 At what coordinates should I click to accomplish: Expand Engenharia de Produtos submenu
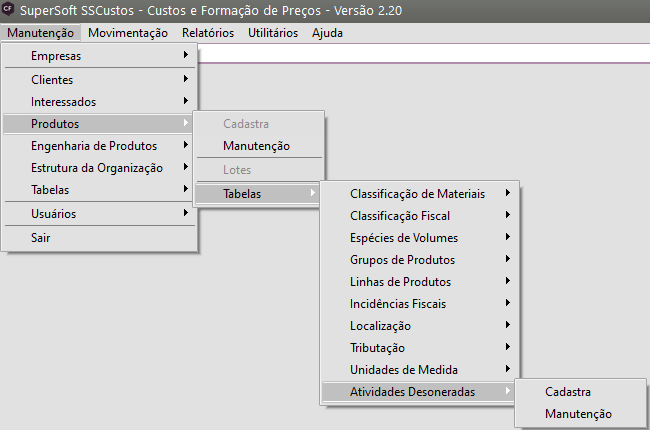click(100, 146)
